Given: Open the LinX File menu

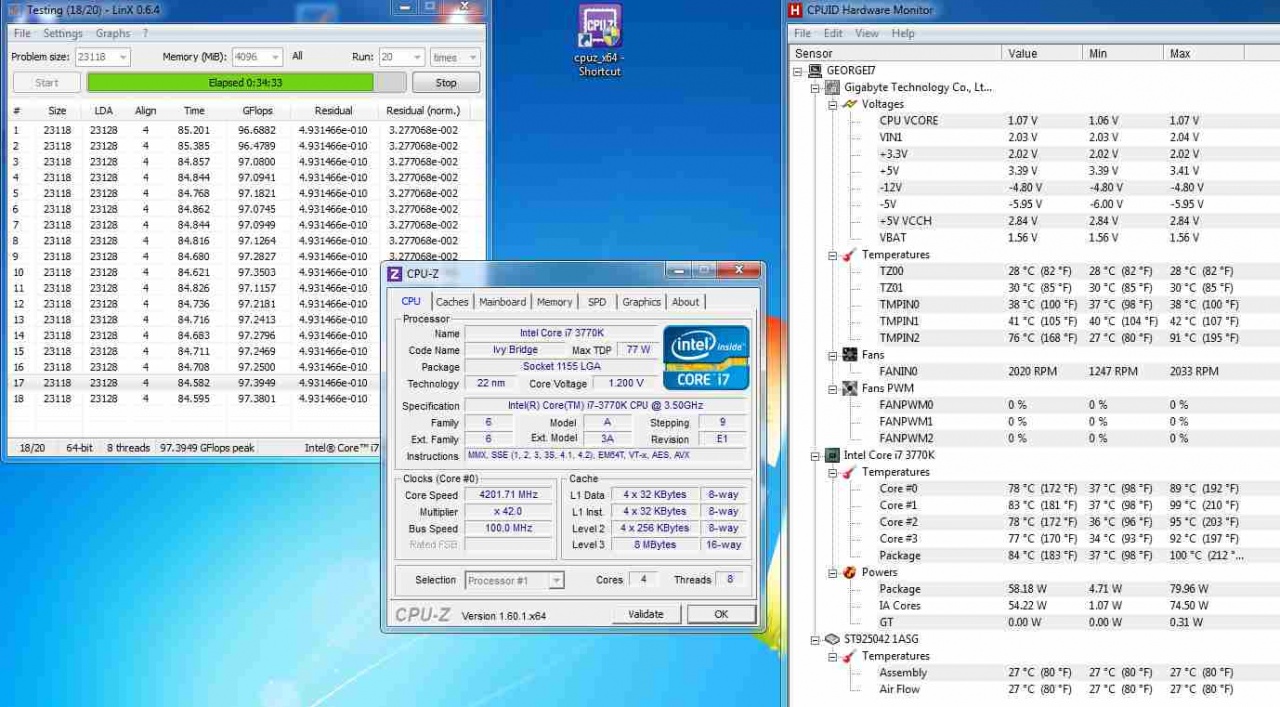Looking at the screenshot, I should point(22,33).
